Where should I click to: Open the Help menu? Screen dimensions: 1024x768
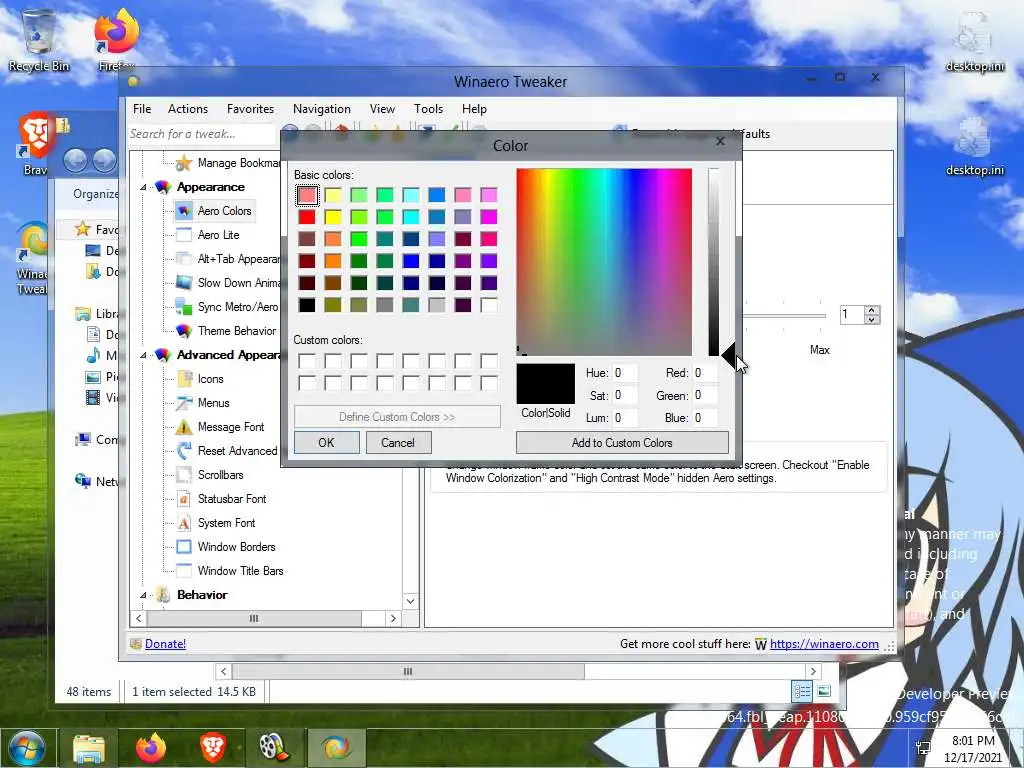click(x=474, y=109)
